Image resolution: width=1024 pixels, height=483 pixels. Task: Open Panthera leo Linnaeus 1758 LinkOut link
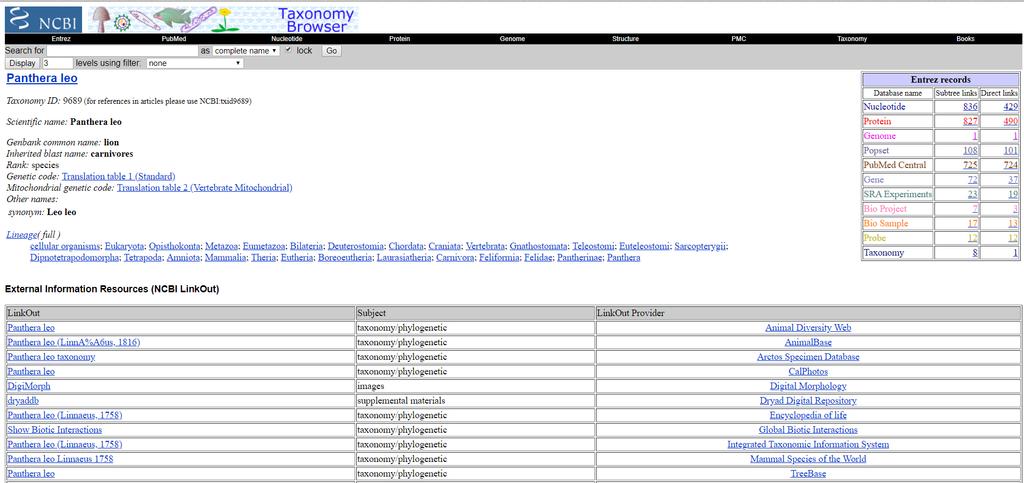tap(60, 459)
